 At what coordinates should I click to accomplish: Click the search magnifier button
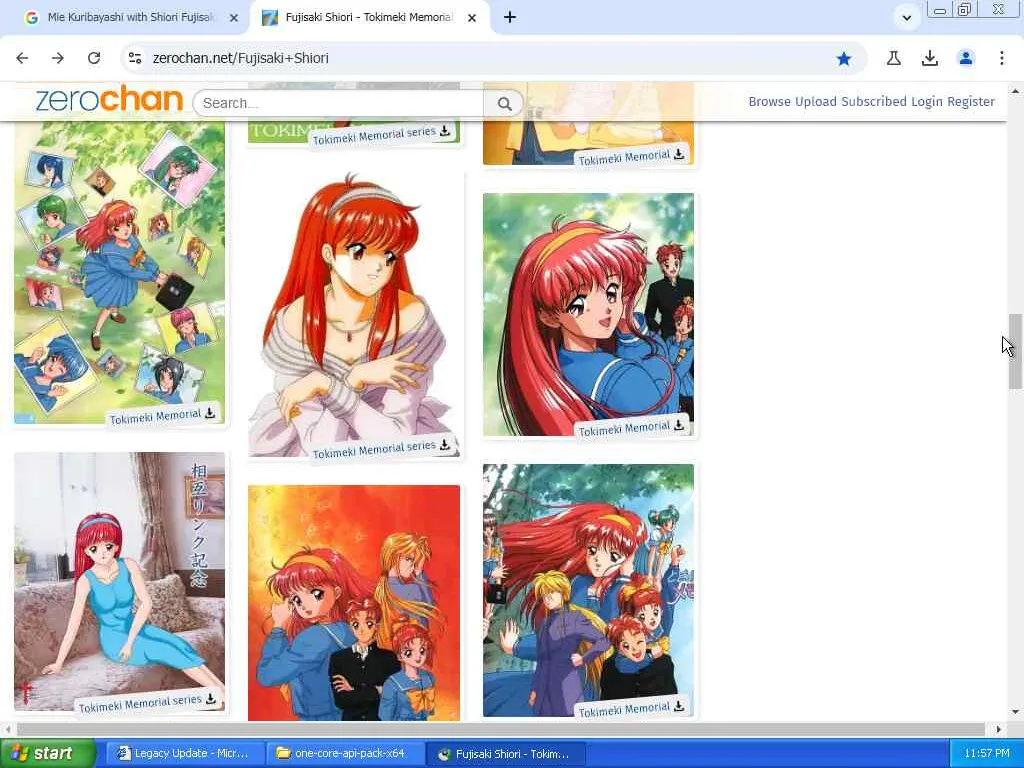pos(504,103)
